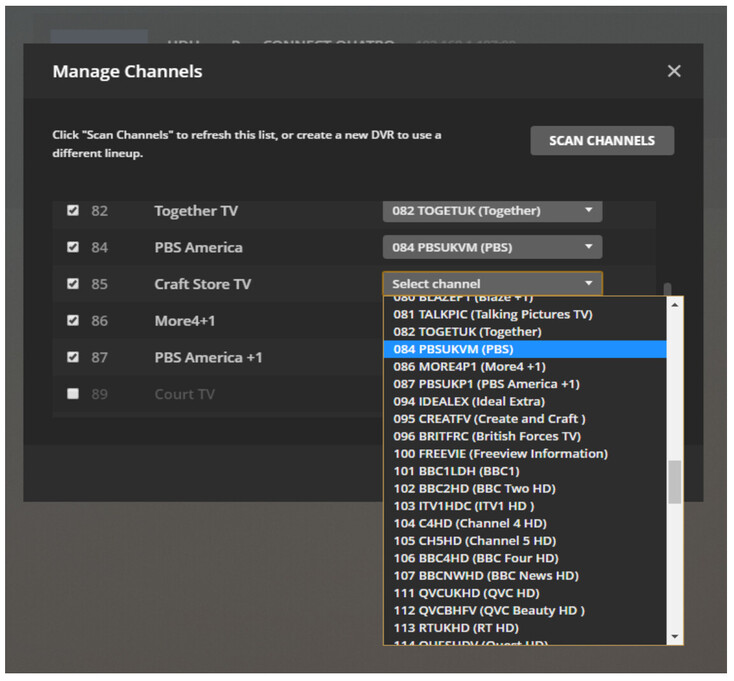
Task: Click the dropdown list scroll up arrow
Action: [675, 305]
